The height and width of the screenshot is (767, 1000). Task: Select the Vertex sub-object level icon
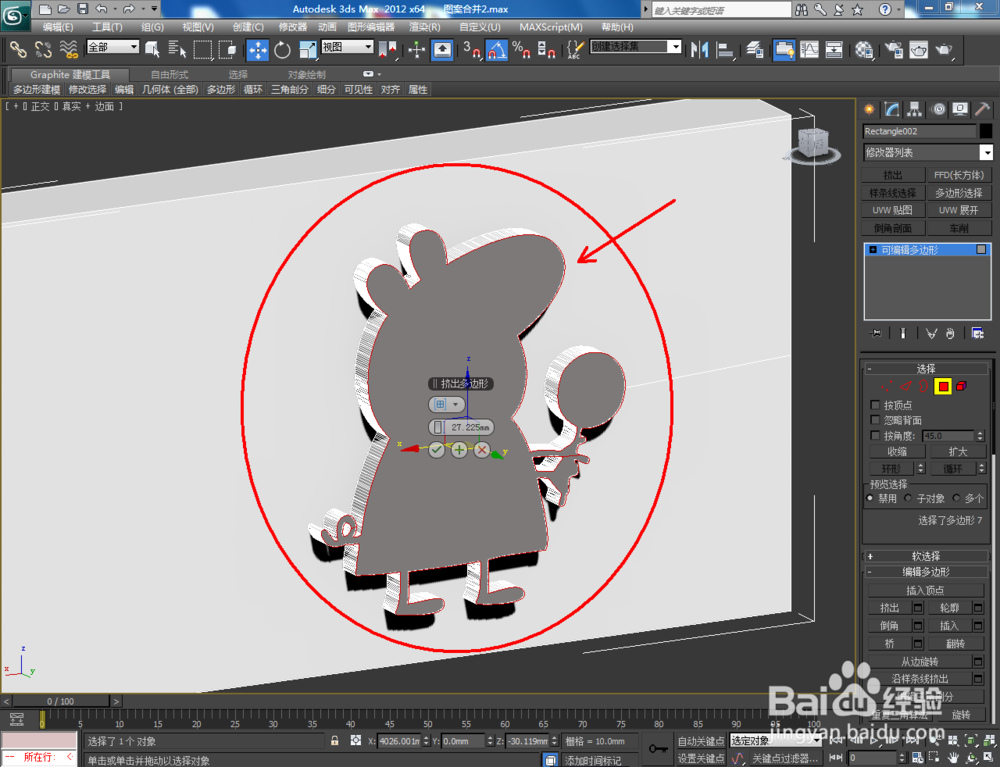tap(887, 386)
